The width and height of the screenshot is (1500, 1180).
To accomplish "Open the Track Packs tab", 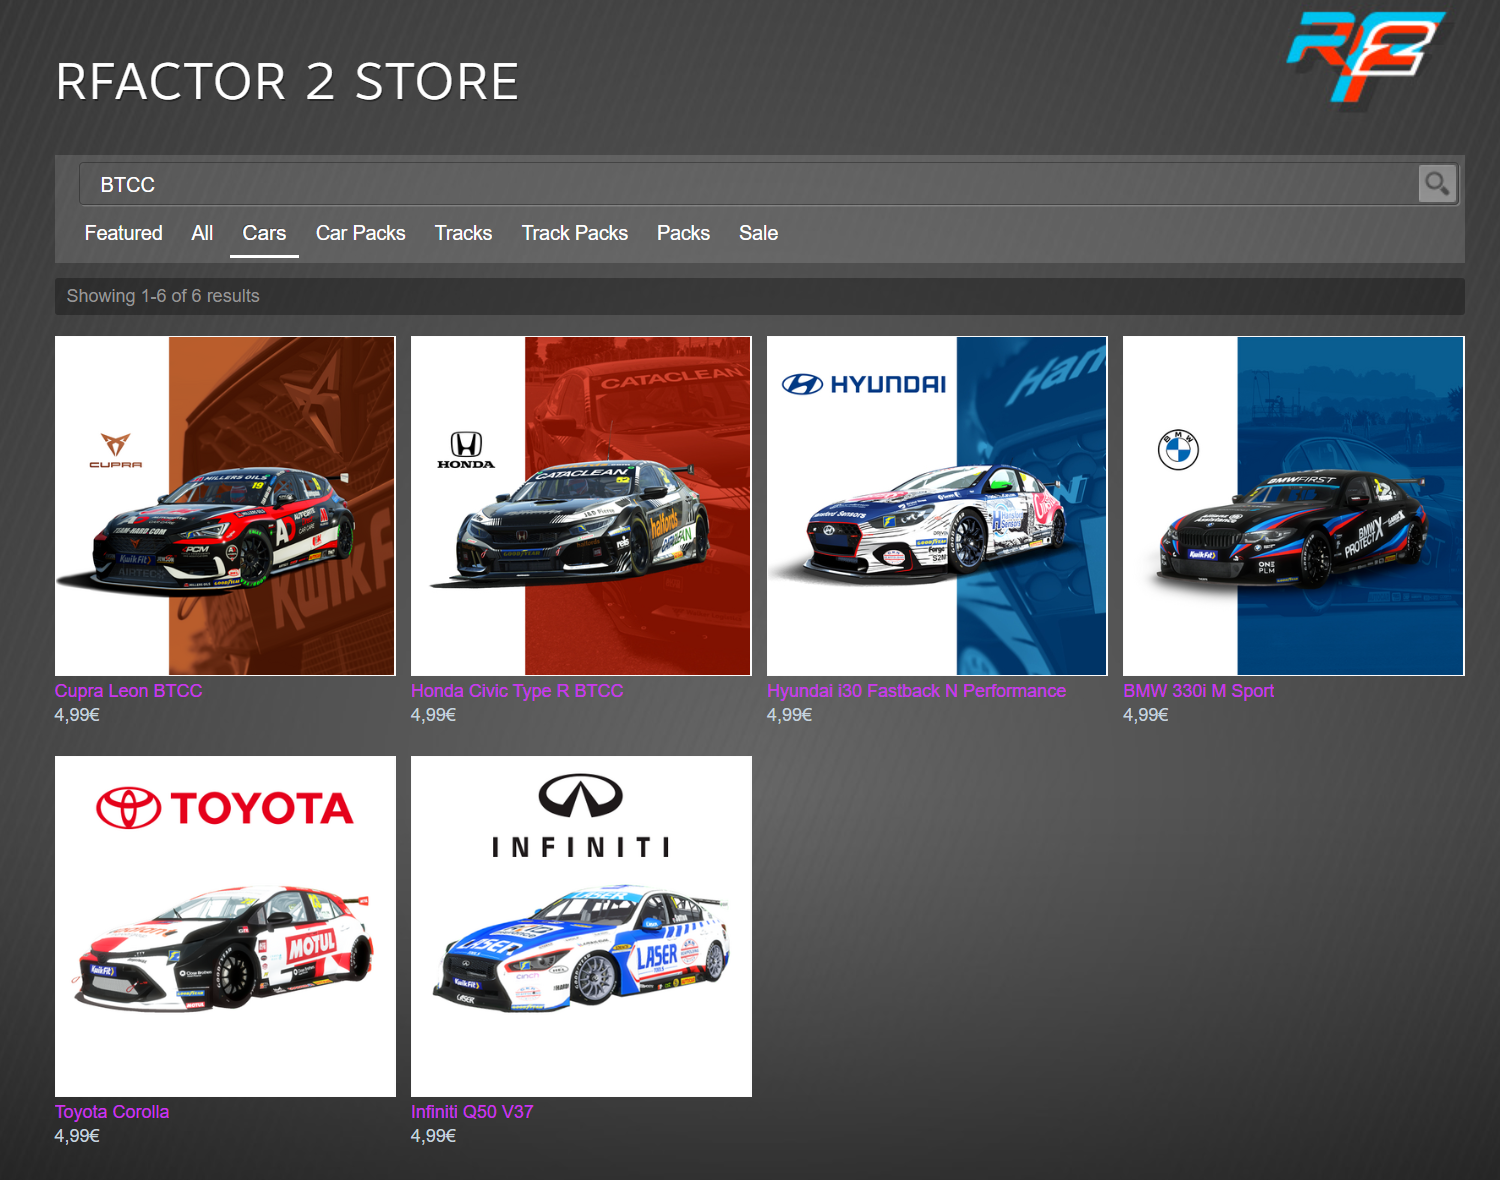I will click(x=574, y=233).
